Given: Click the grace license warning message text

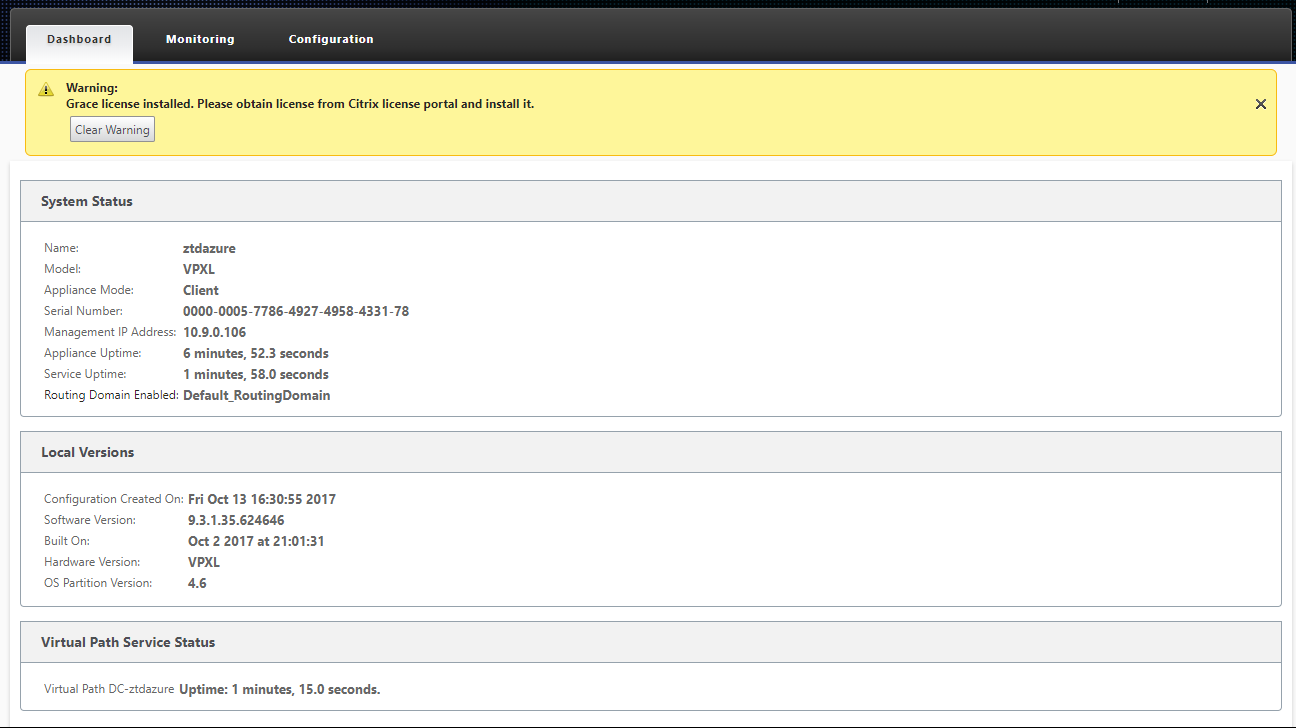Looking at the screenshot, I should (x=300, y=104).
